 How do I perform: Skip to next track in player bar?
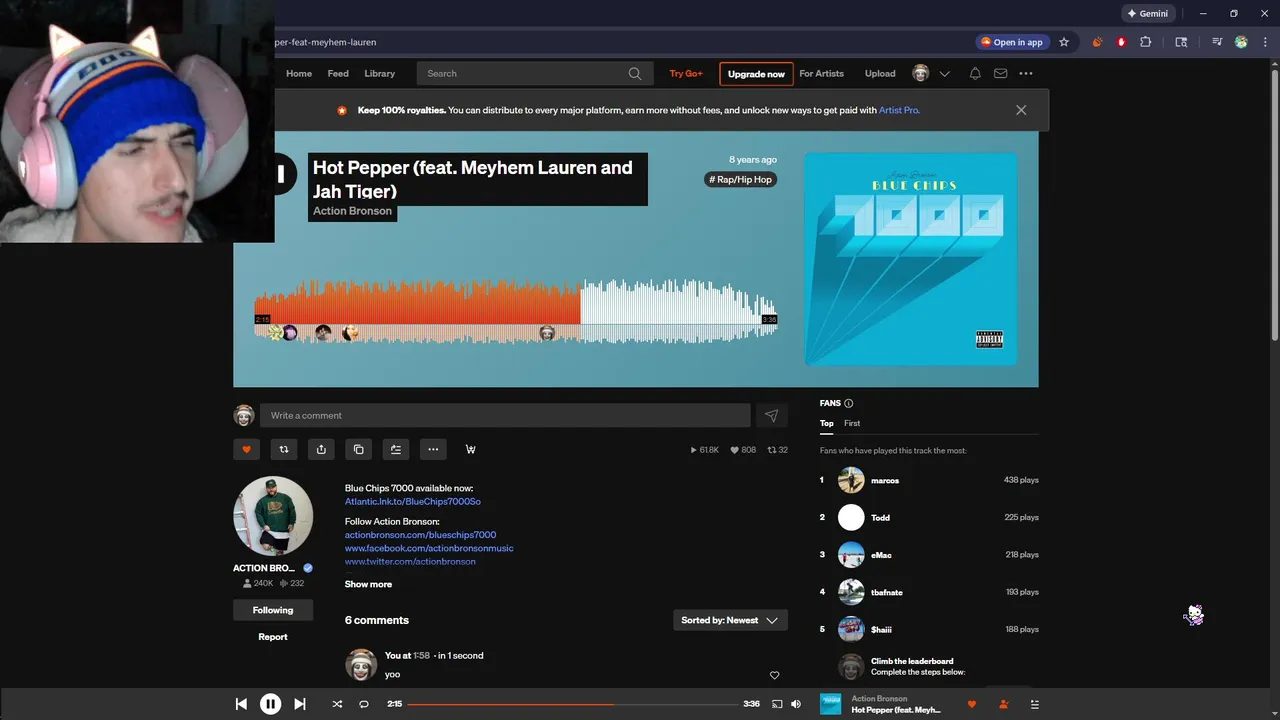pos(299,704)
